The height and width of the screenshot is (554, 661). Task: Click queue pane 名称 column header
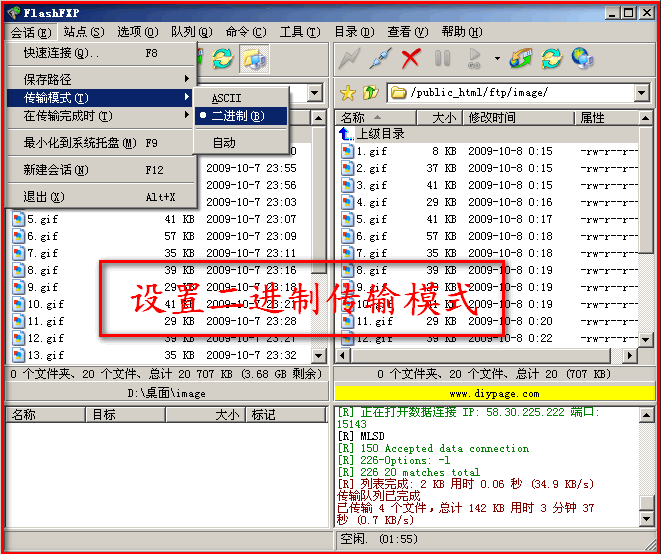click(x=46, y=415)
